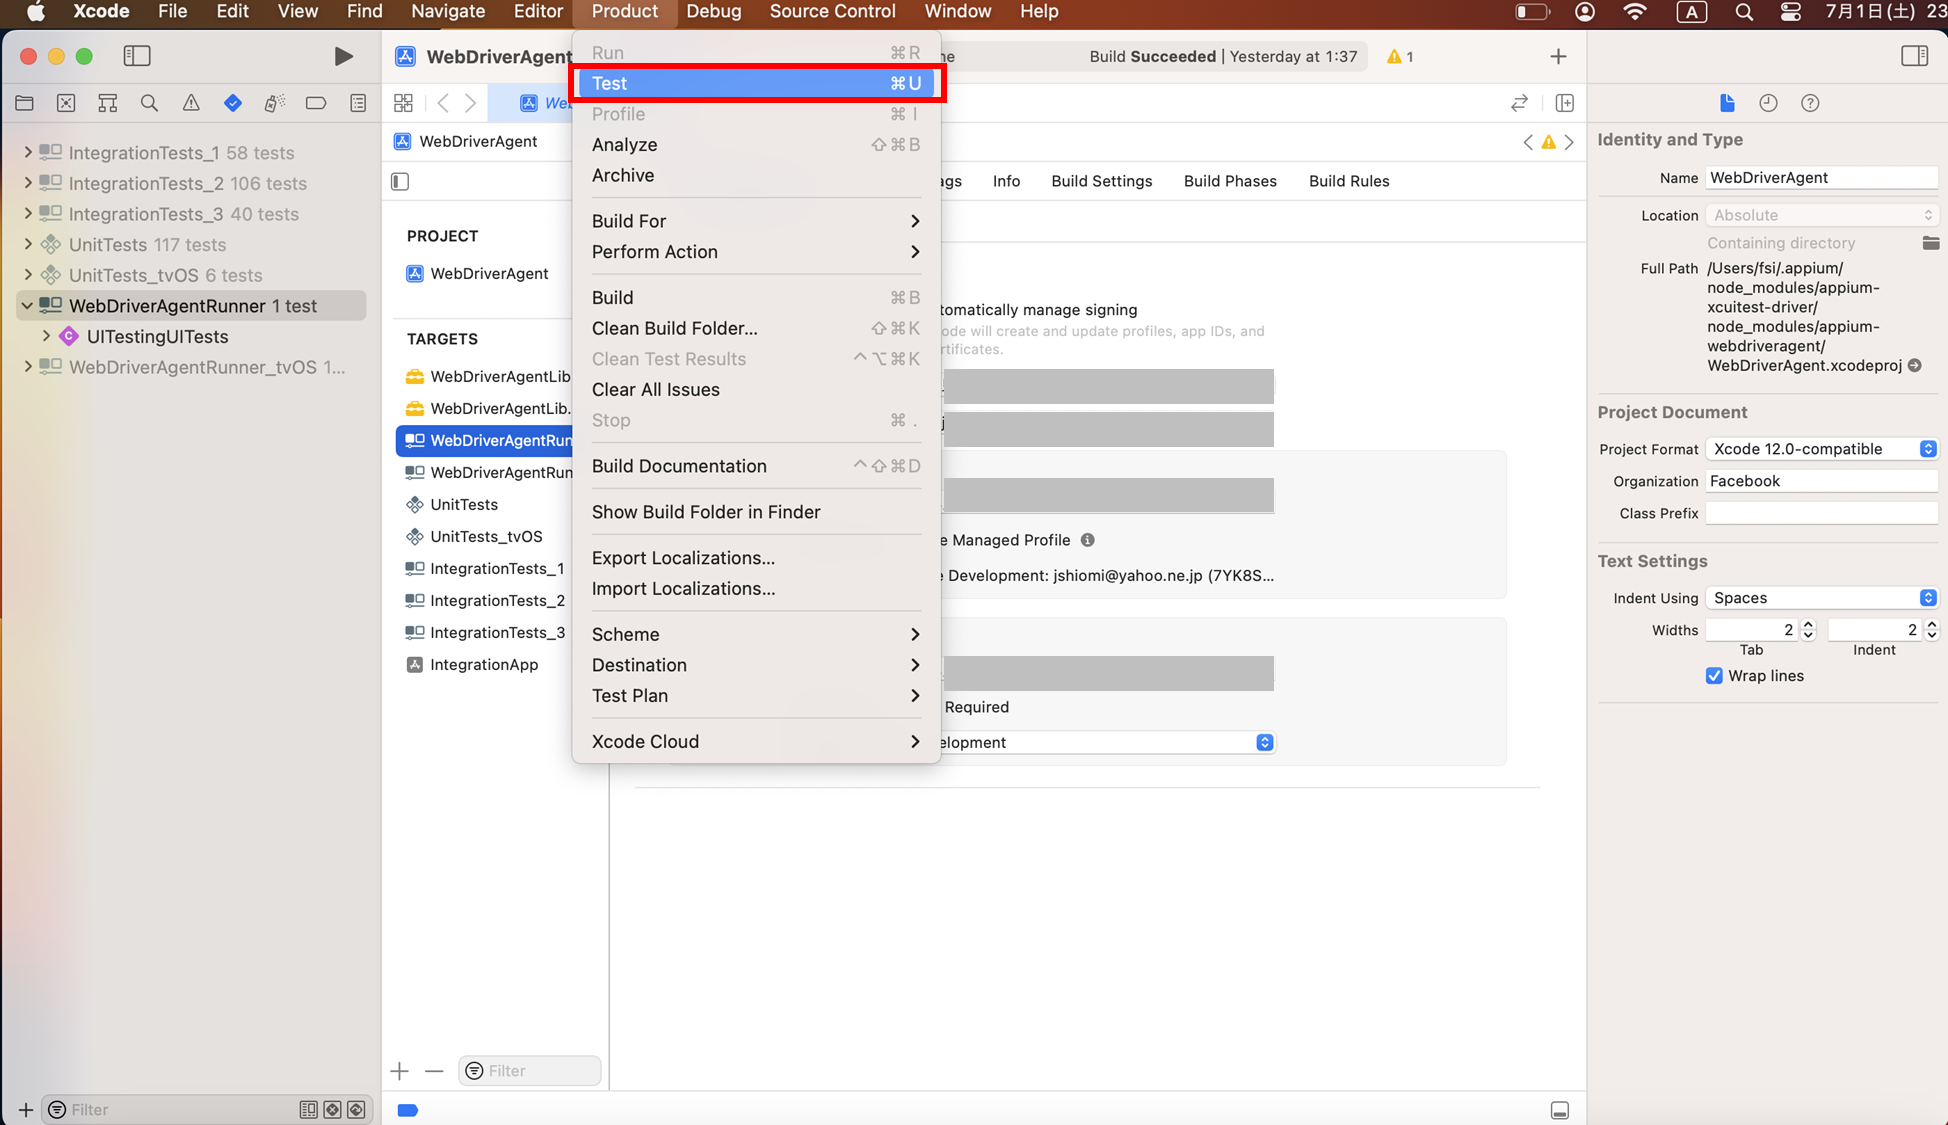This screenshot has width=1948, height=1125.
Task: Click the plus Library button in toolbar
Action: [1558, 57]
